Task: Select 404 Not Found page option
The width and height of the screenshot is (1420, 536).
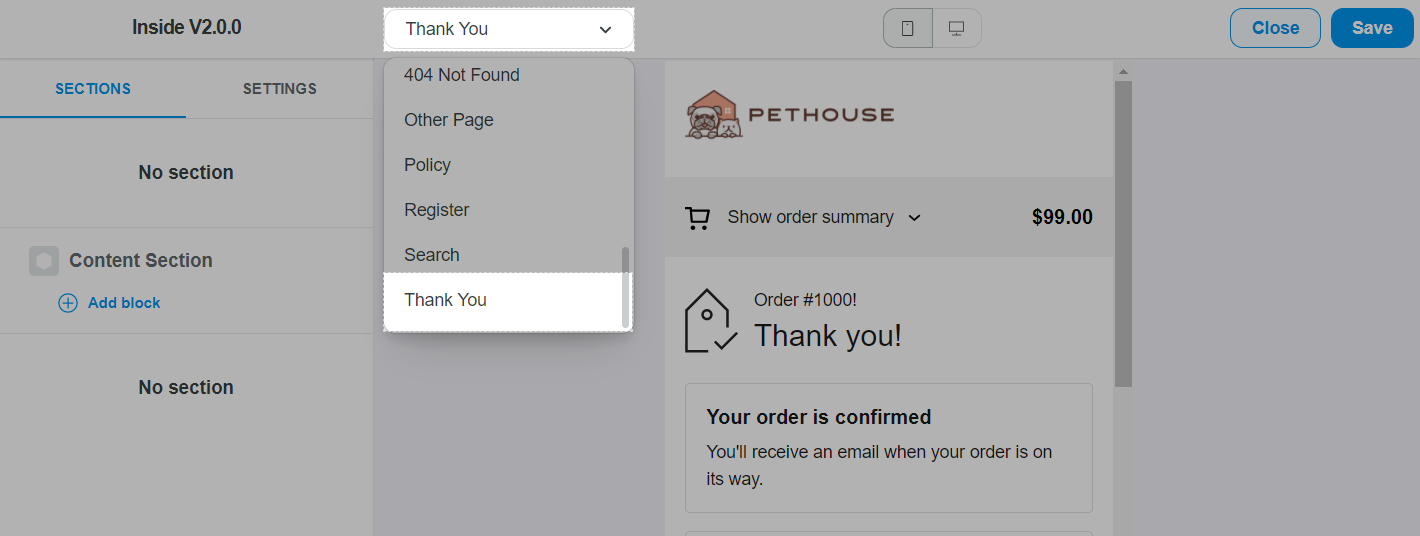Action: (462, 75)
